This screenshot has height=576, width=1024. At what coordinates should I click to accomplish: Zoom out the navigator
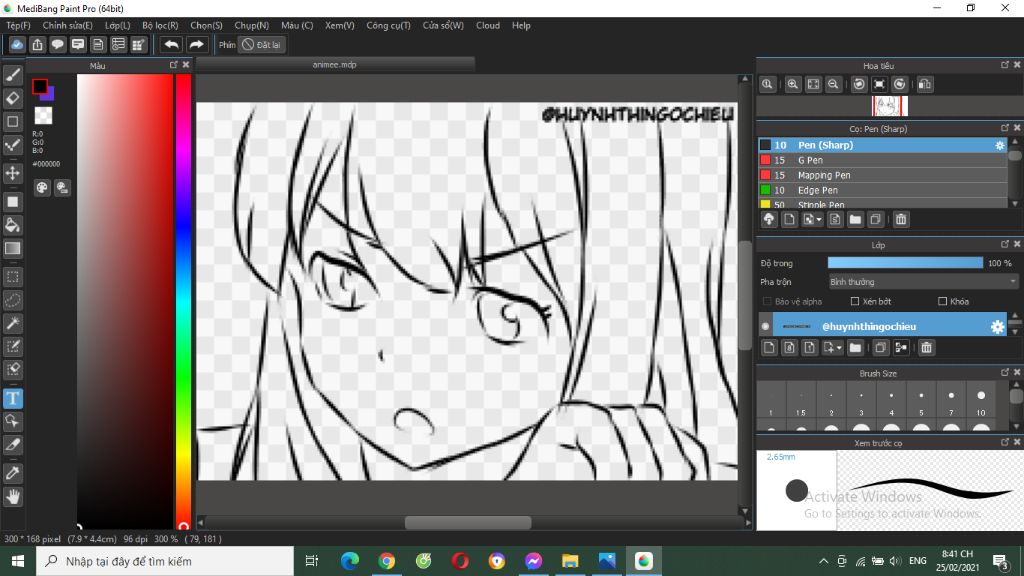(833, 84)
